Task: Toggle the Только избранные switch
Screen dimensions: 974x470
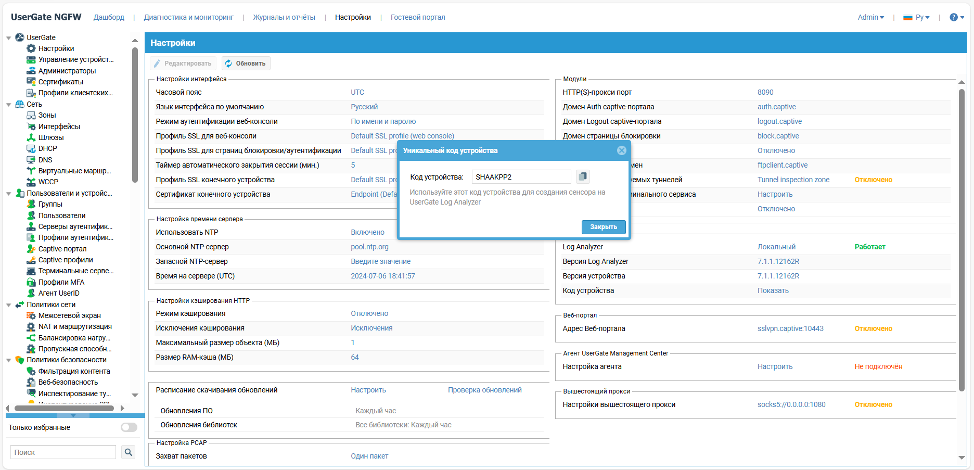Action: (128, 428)
